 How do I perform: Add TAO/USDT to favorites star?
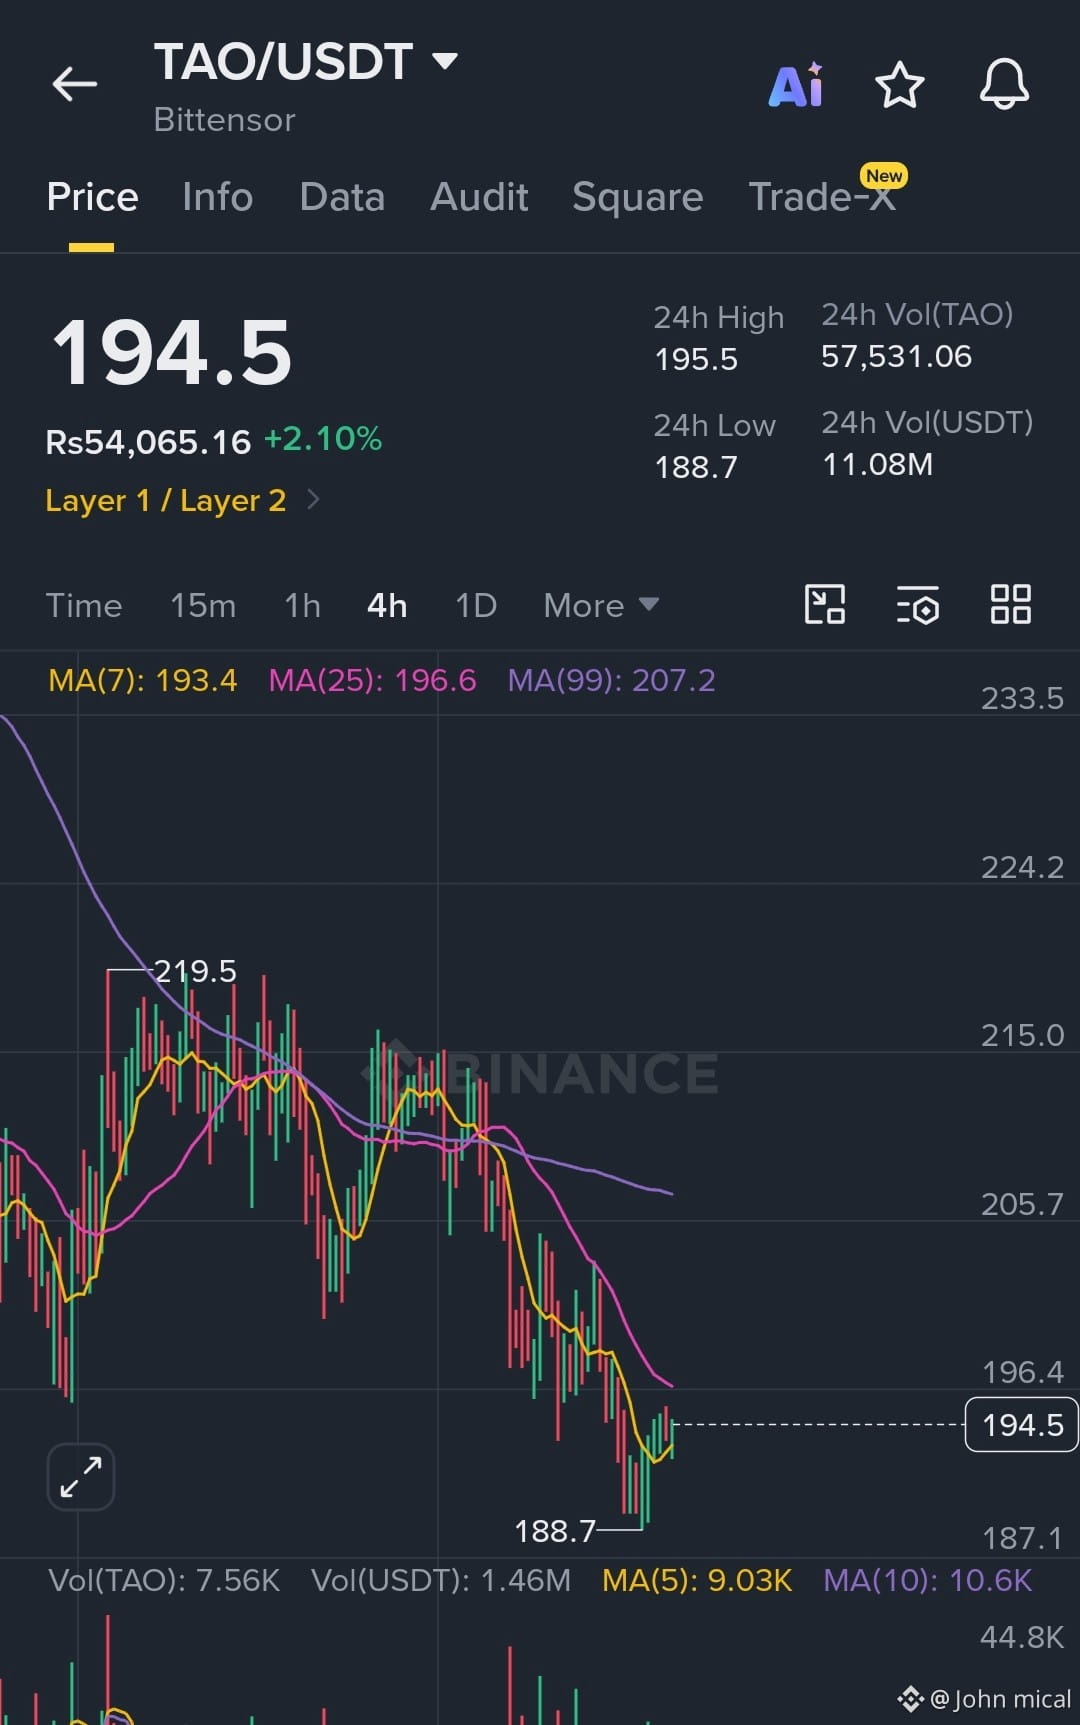tap(900, 84)
